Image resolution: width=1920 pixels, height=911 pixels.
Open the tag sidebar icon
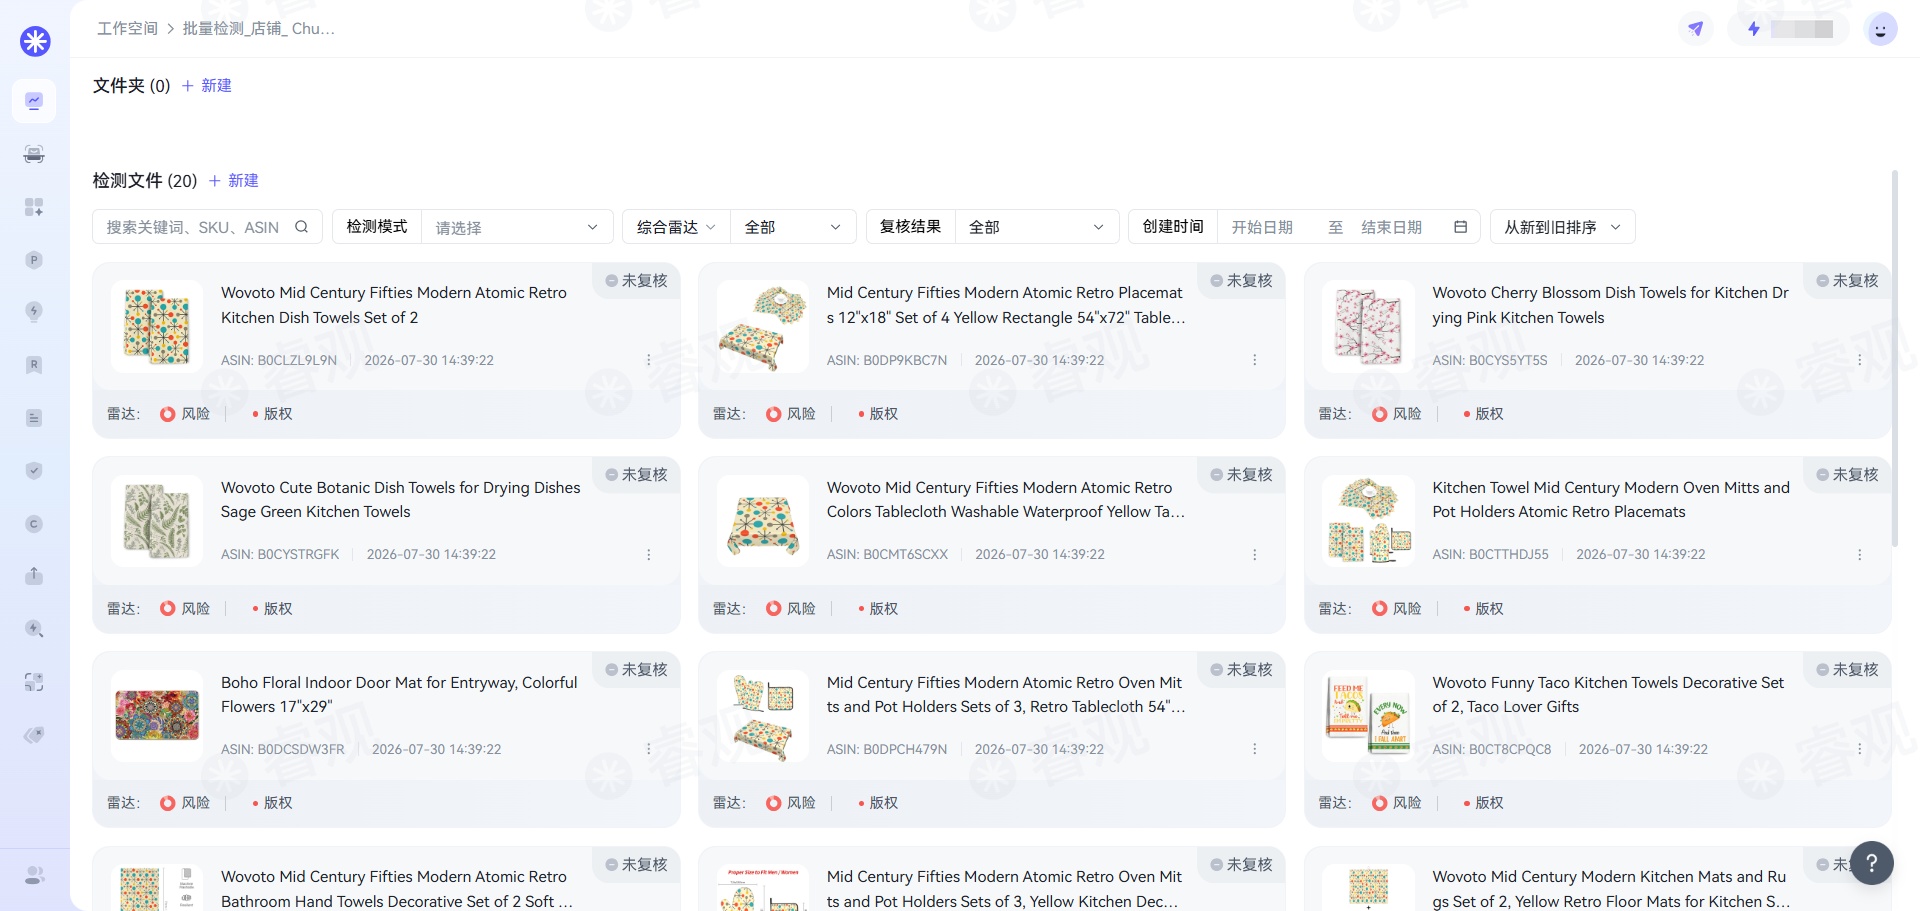tap(34, 735)
